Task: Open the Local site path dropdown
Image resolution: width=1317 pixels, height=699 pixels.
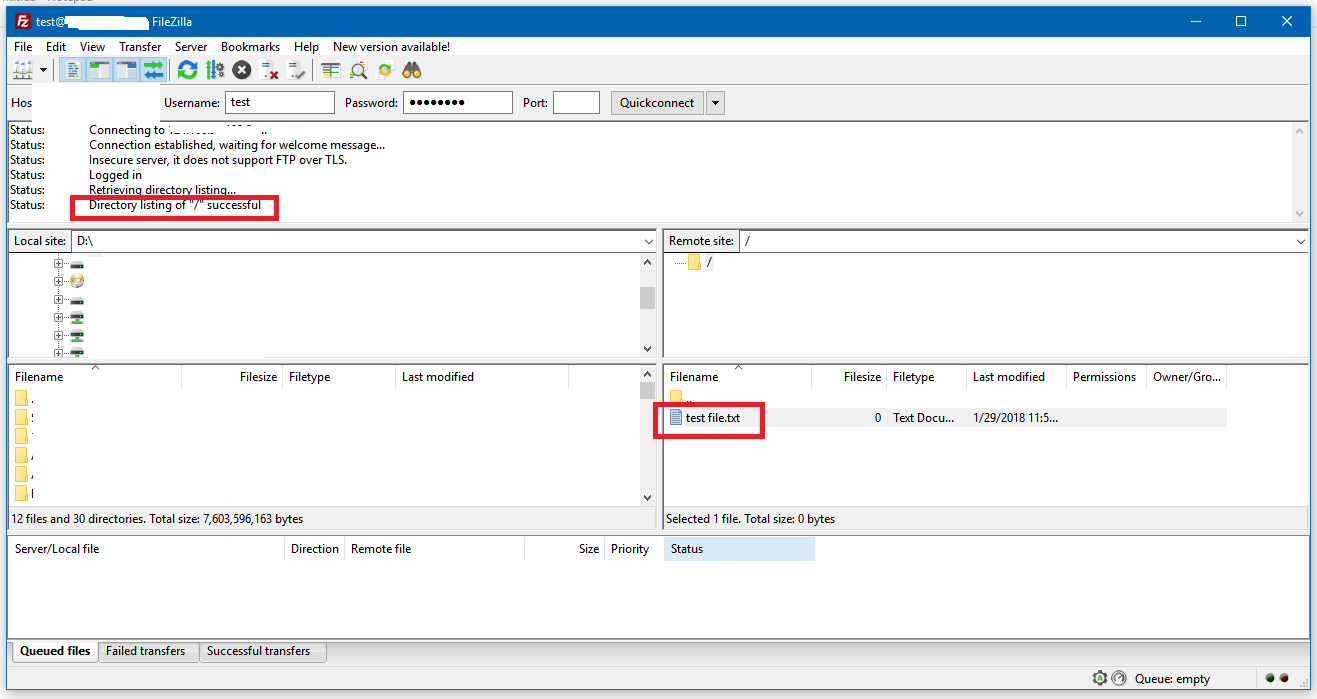Action: tap(648, 242)
